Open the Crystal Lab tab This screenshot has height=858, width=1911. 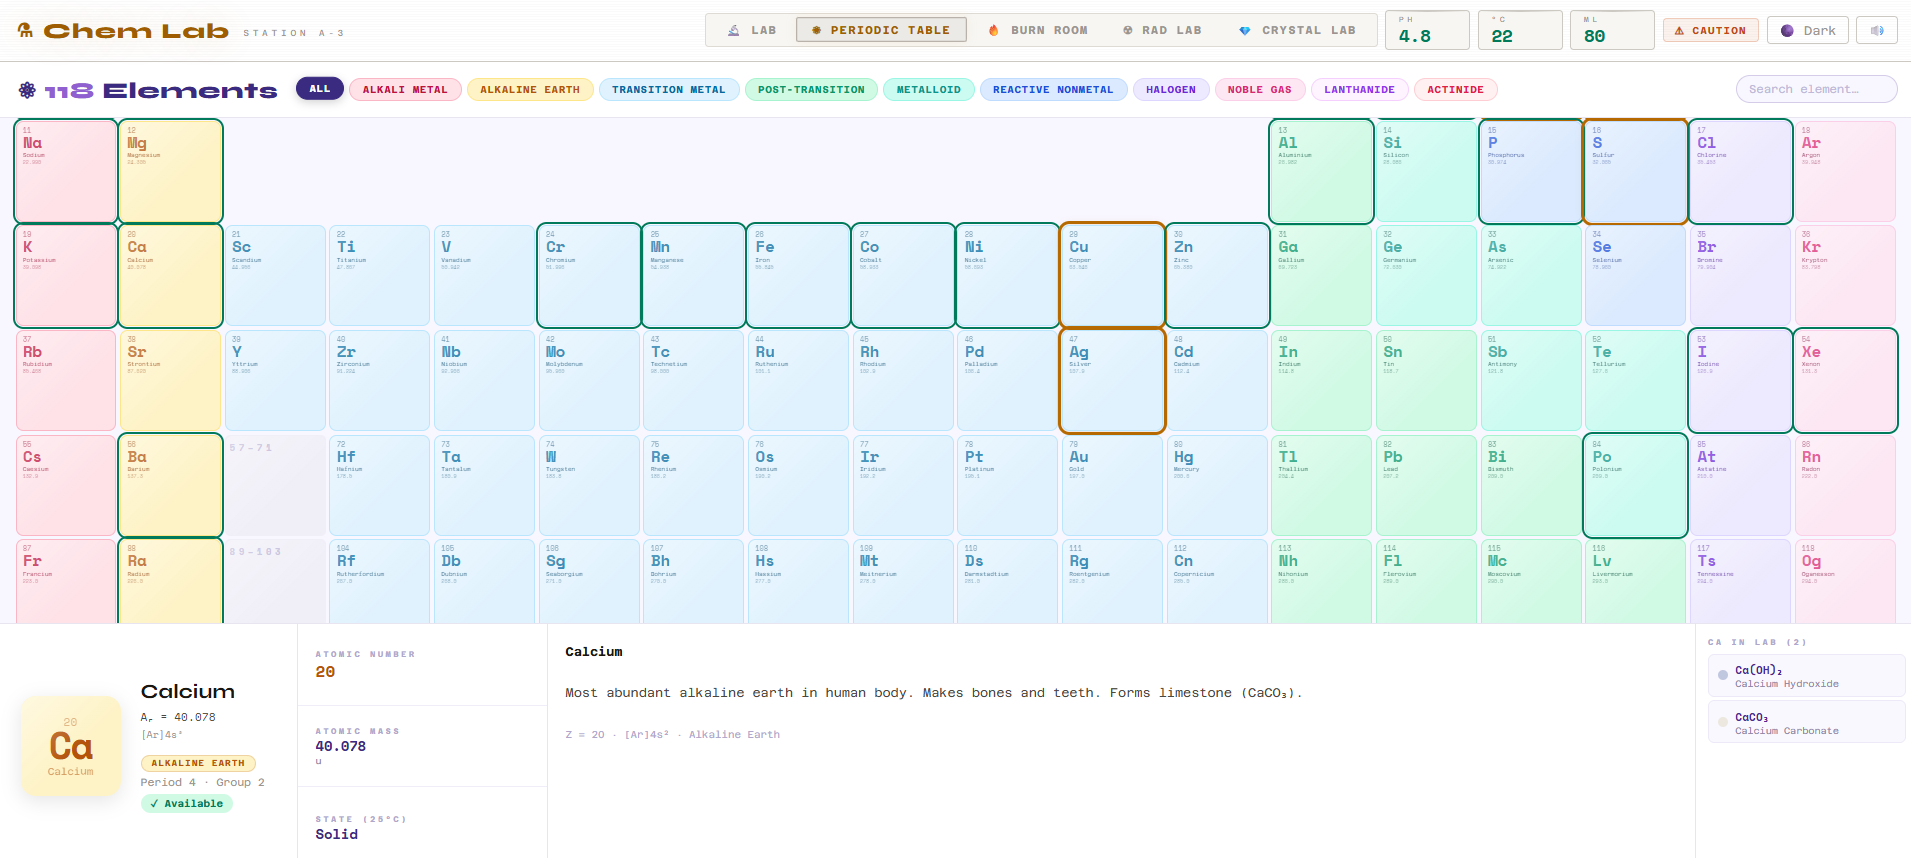coord(1297,30)
